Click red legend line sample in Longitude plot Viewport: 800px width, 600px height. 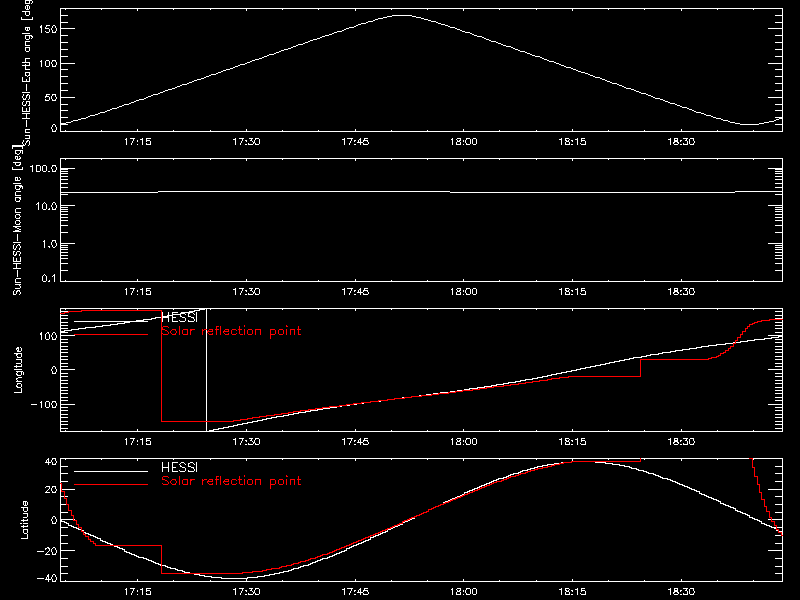[111, 335]
